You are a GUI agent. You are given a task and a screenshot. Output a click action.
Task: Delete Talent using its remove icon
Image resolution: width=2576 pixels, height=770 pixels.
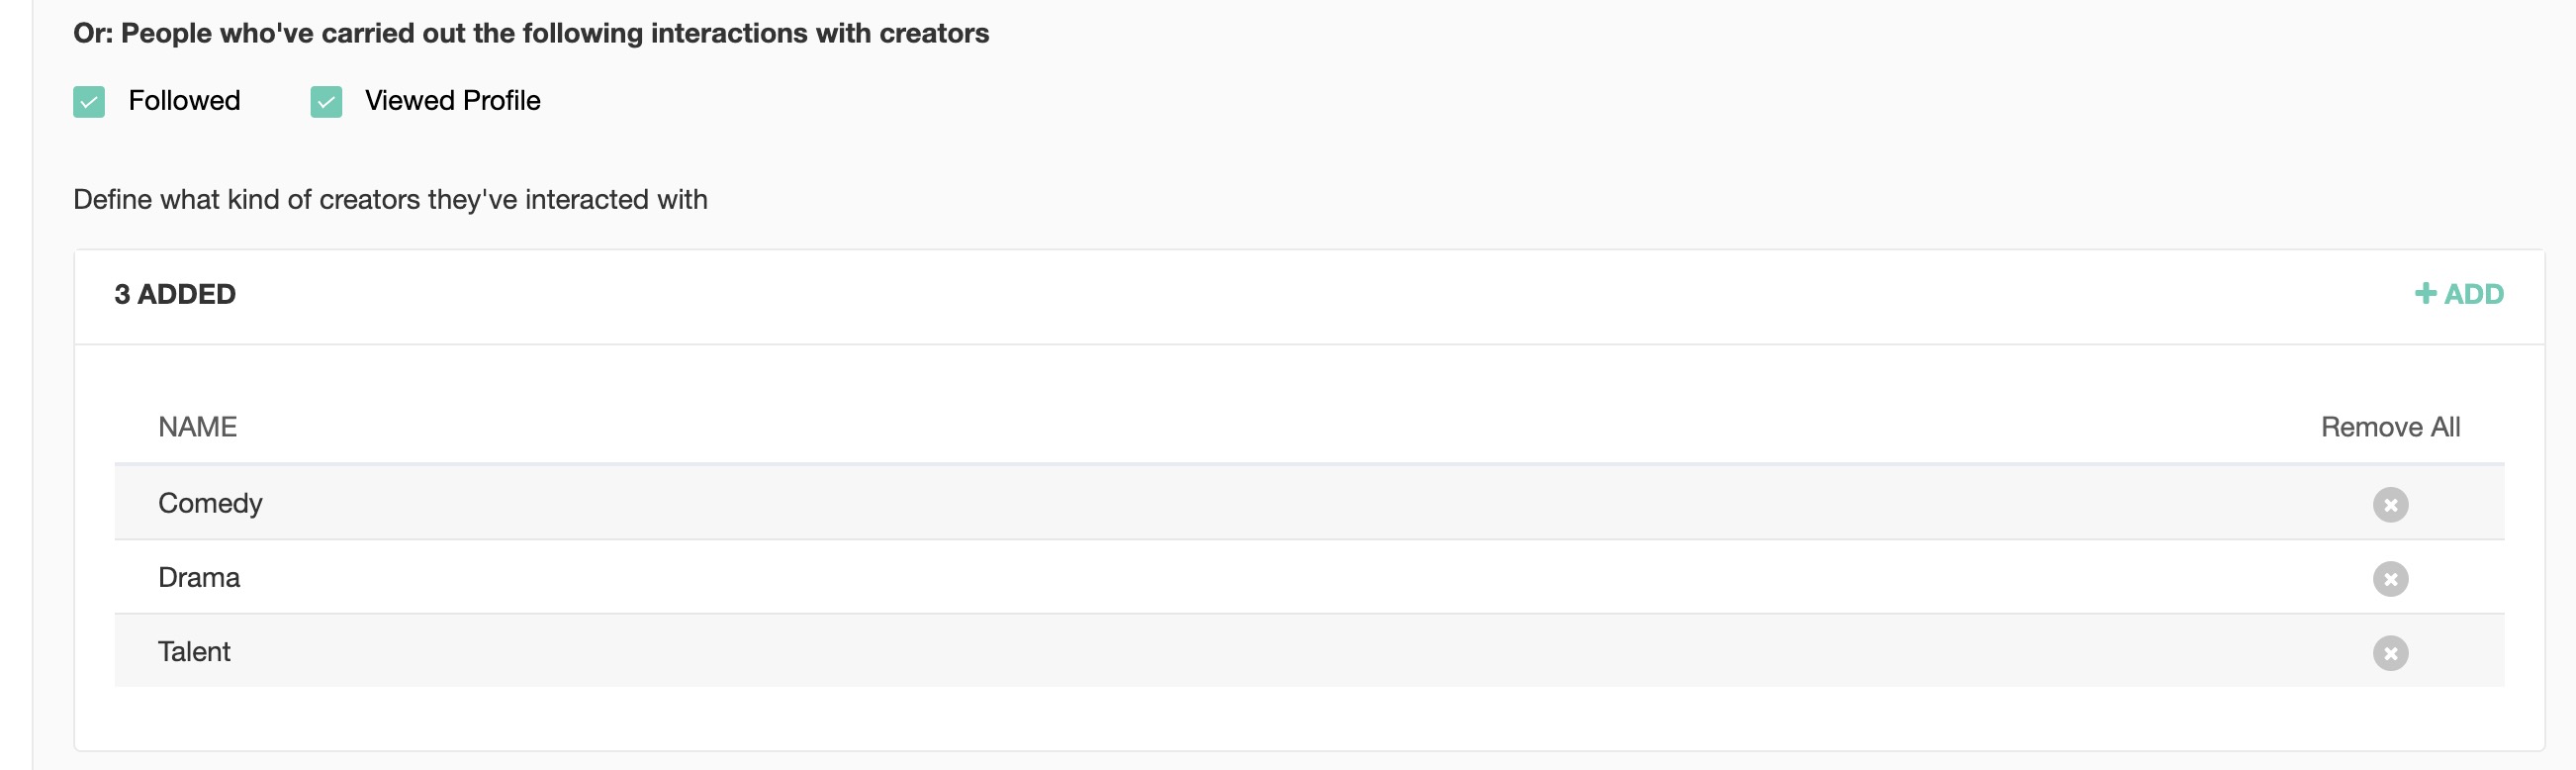pyautogui.click(x=2389, y=653)
